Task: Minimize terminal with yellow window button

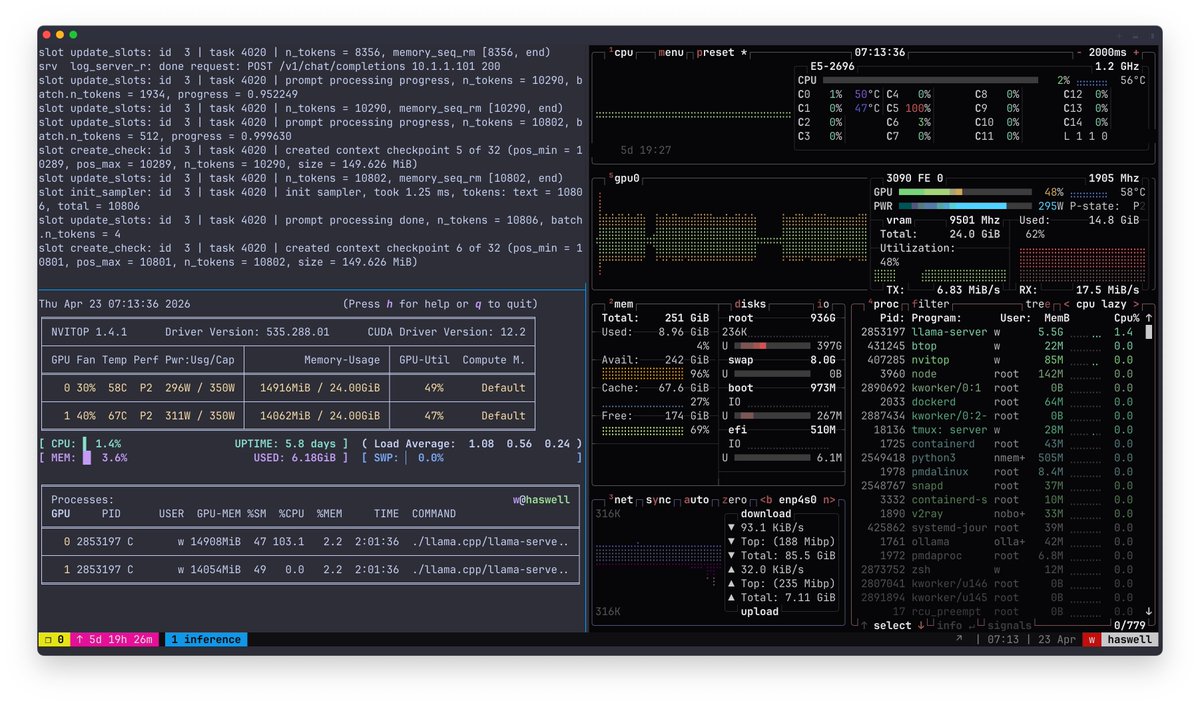Action: pos(60,35)
